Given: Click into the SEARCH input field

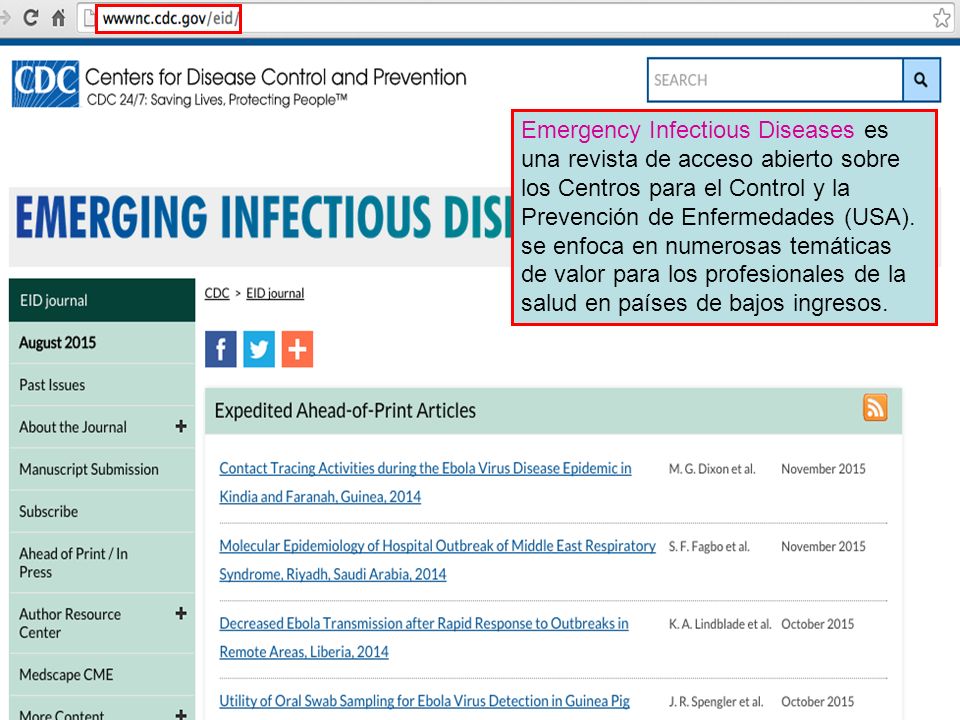Looking at the screenshot, I should [x=775, y=80].
